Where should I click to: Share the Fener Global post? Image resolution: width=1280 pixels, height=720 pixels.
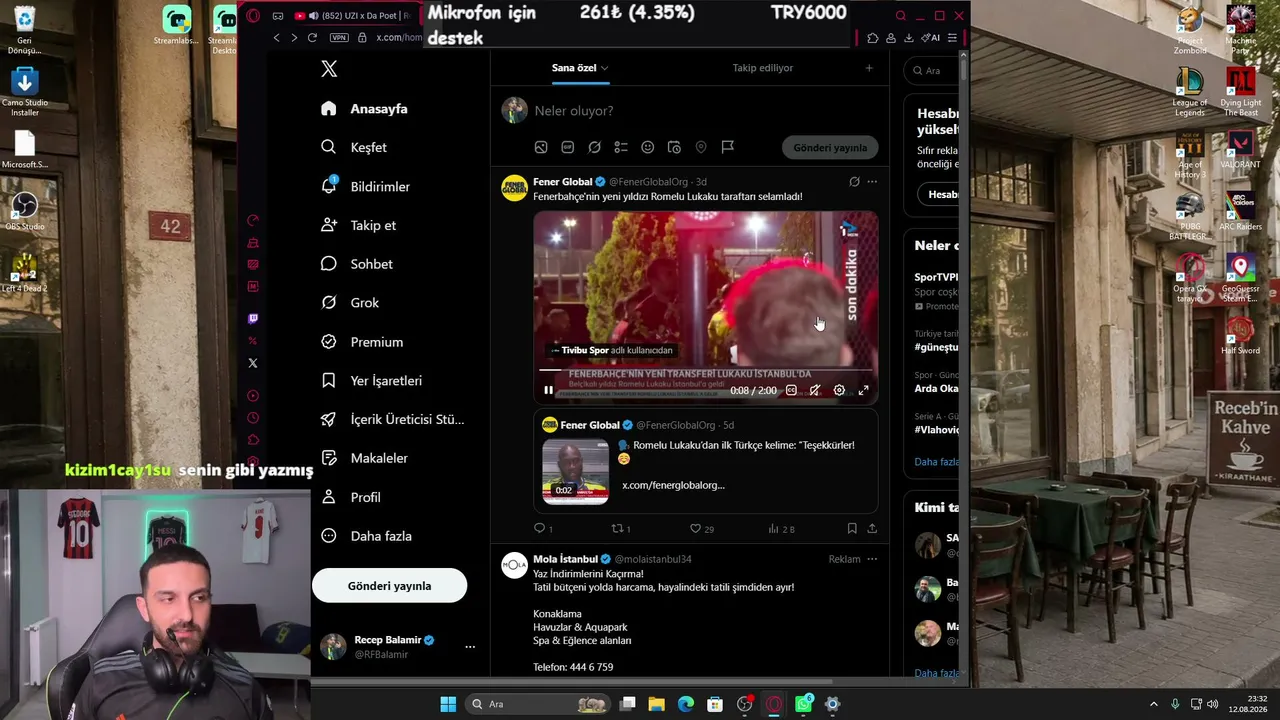pyautogui.click(x=872, y=528)
